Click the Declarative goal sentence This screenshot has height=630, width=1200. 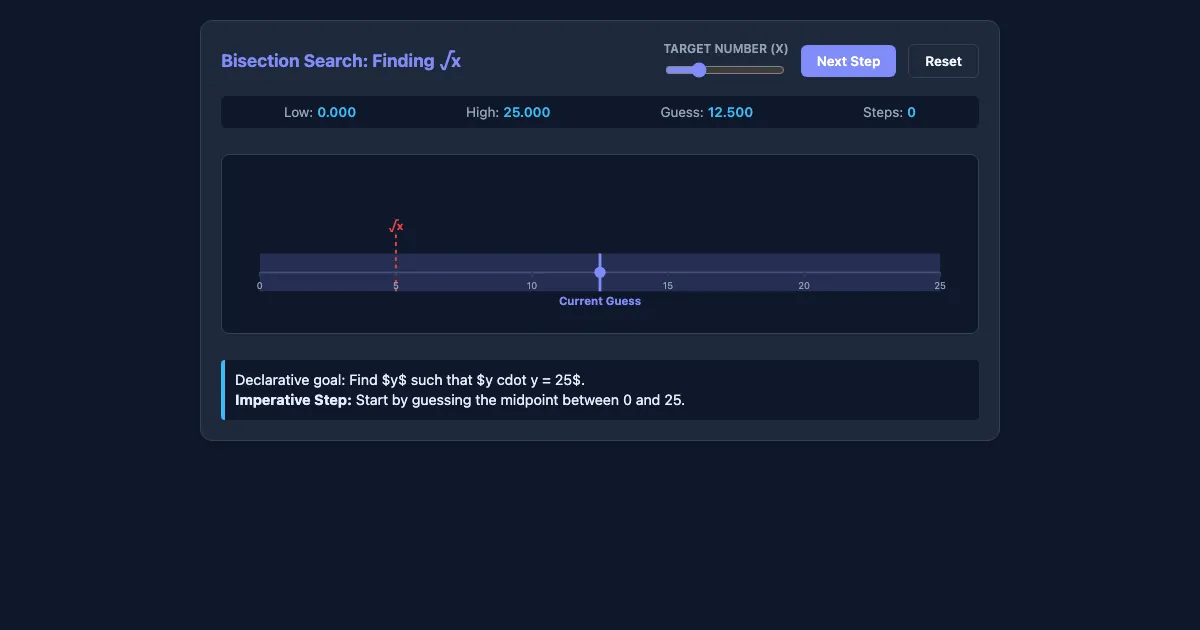coord(410,380)
